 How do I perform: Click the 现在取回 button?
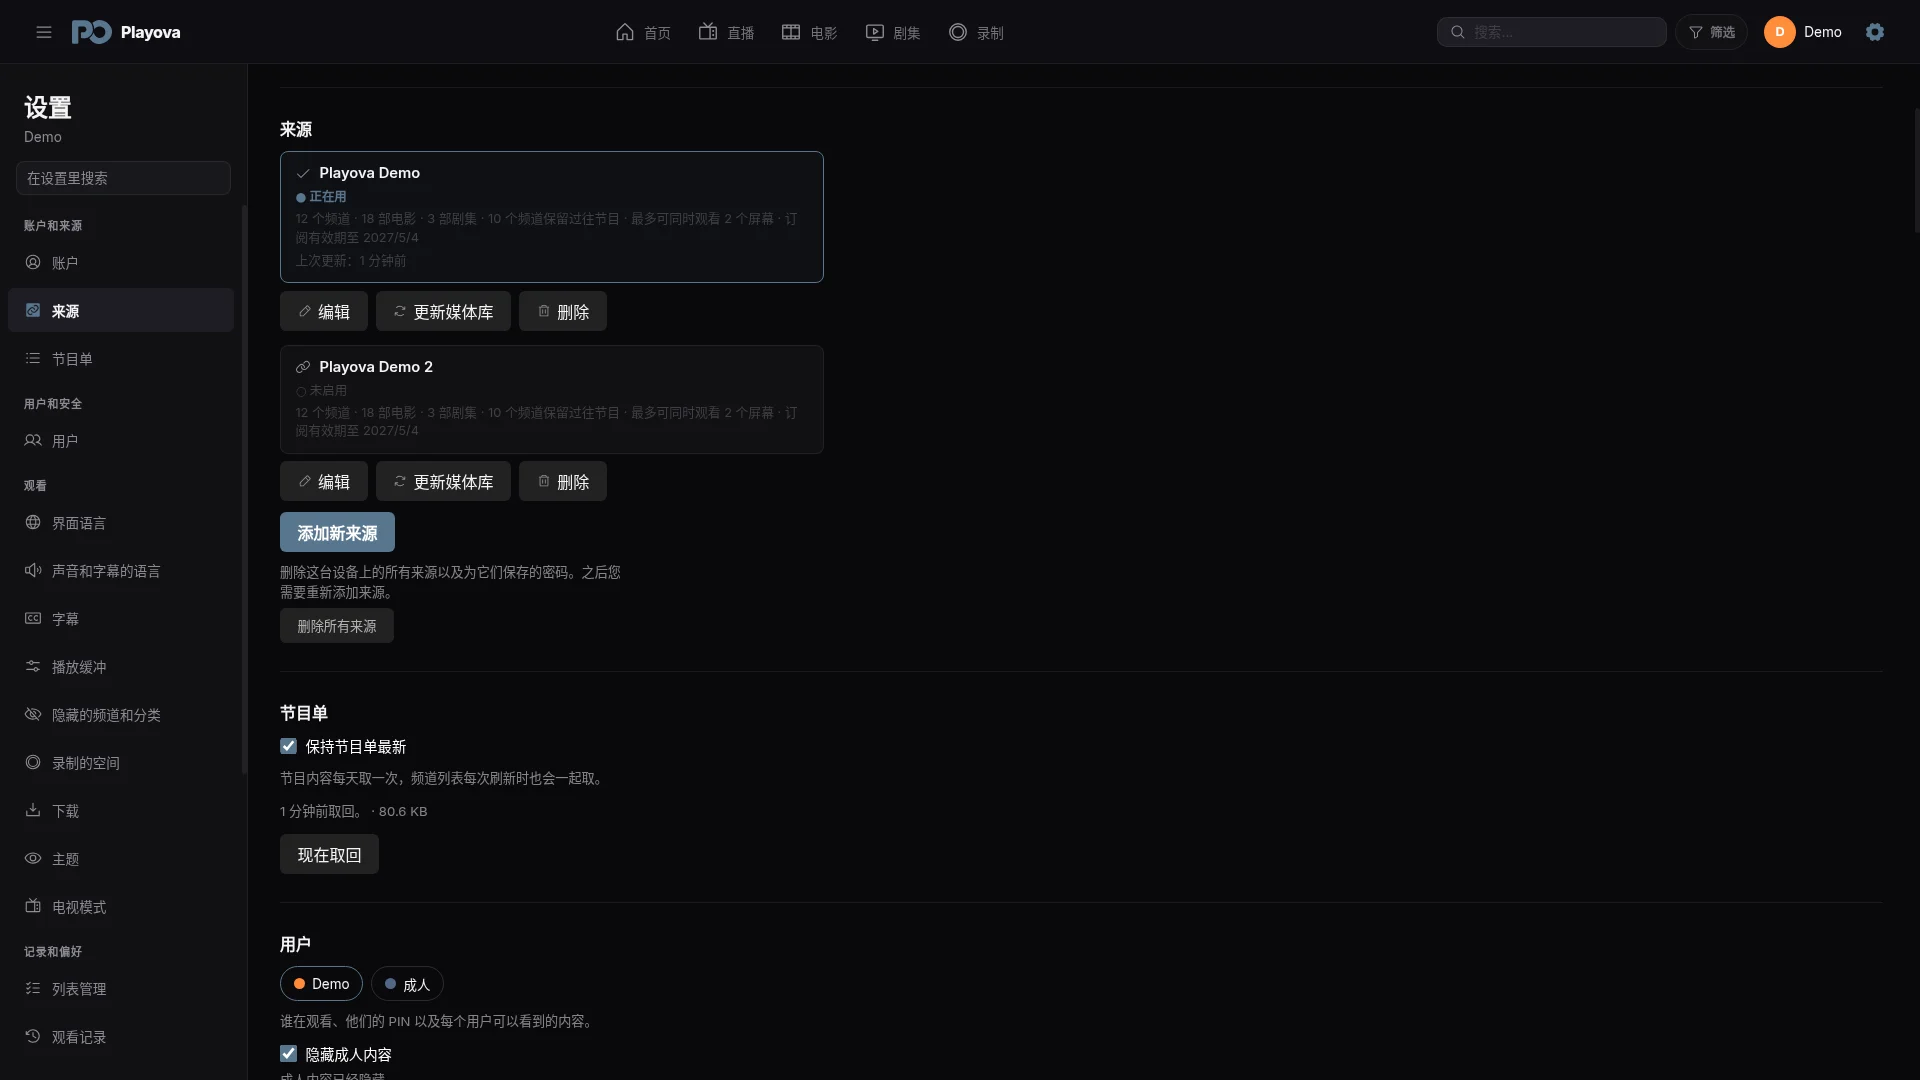pos(329,854)
